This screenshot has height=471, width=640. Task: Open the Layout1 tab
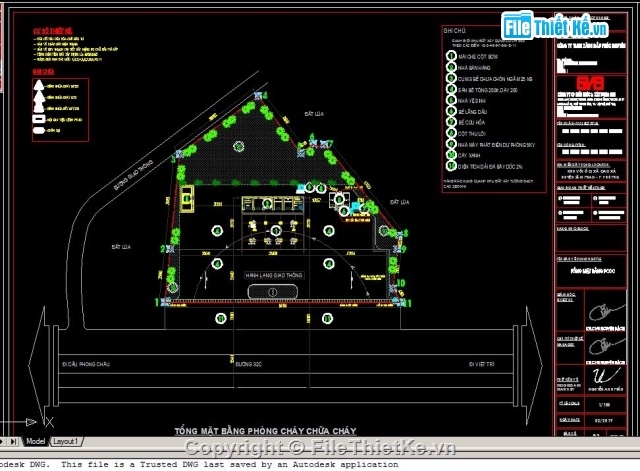[65, 442]
